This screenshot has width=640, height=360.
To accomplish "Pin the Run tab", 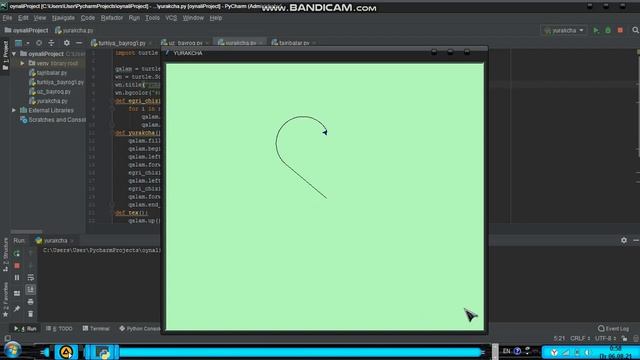I will click(17, 309).
